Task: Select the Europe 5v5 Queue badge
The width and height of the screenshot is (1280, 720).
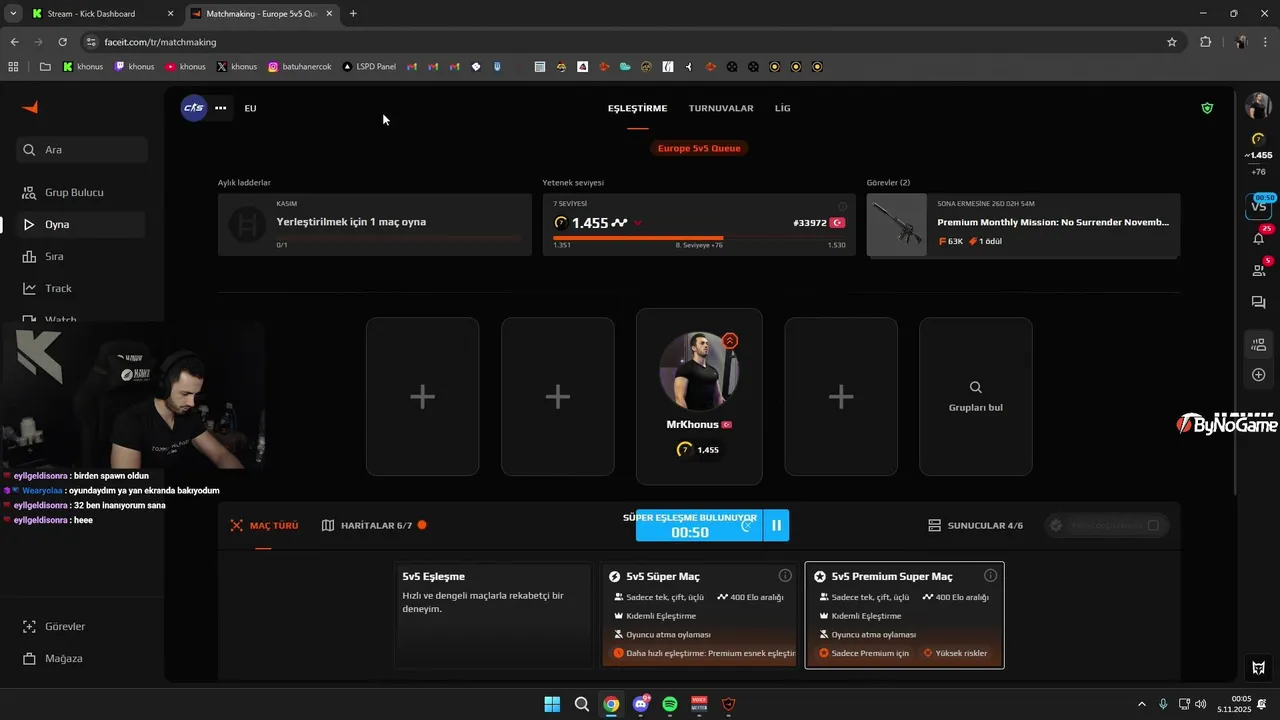Action: coord(699,148)
